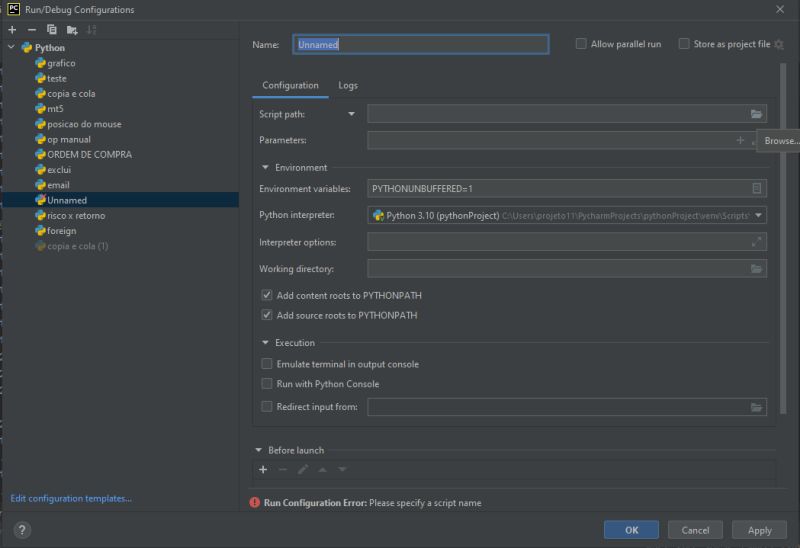Viewport: 800px width, 548px height.
Task: Uncheck Add content roots to PYTHONPATH
Action: 266,295
